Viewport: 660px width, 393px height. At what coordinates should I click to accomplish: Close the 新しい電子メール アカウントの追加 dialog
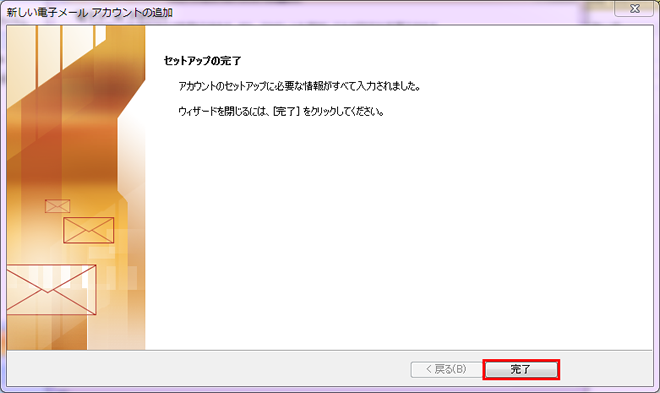tap(634, 8)
